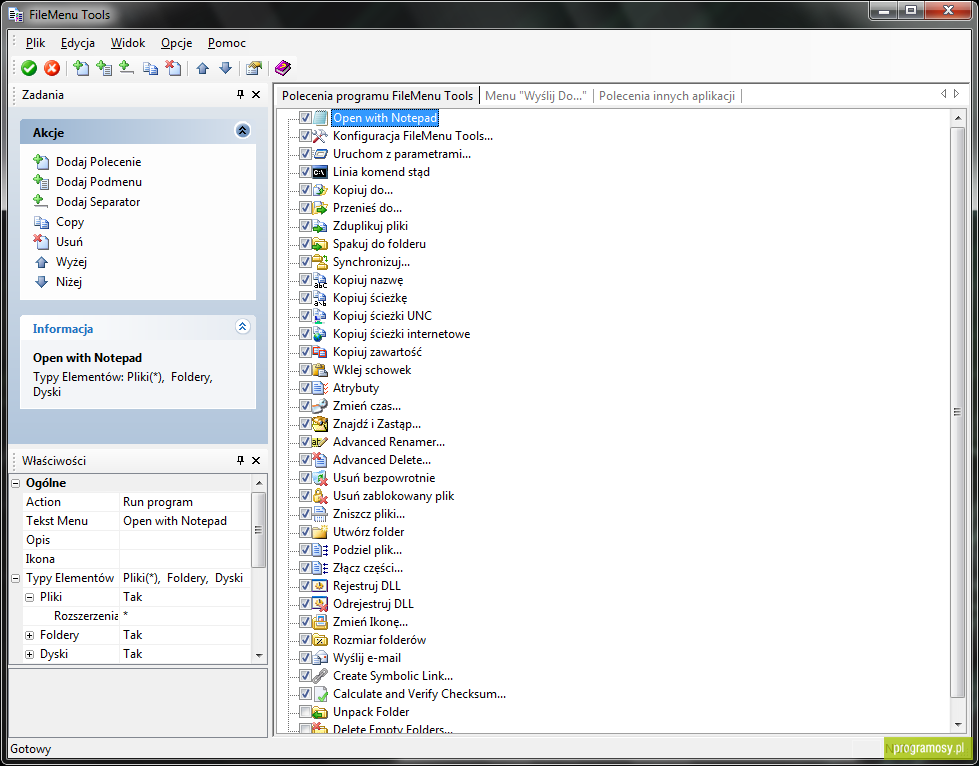Image resolution: width=979 pixels, height=766 pixels.
Task: Close the Zadania panel
Action: pos(256,94)
